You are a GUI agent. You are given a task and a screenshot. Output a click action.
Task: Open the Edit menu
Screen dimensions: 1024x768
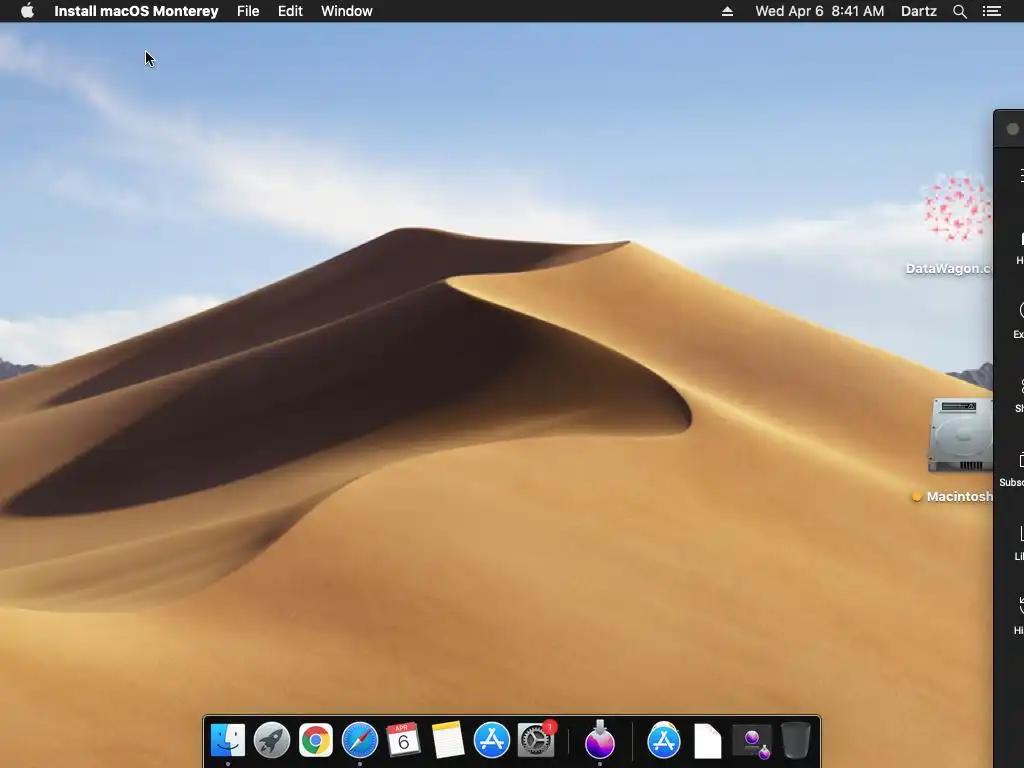coord(290,11)
